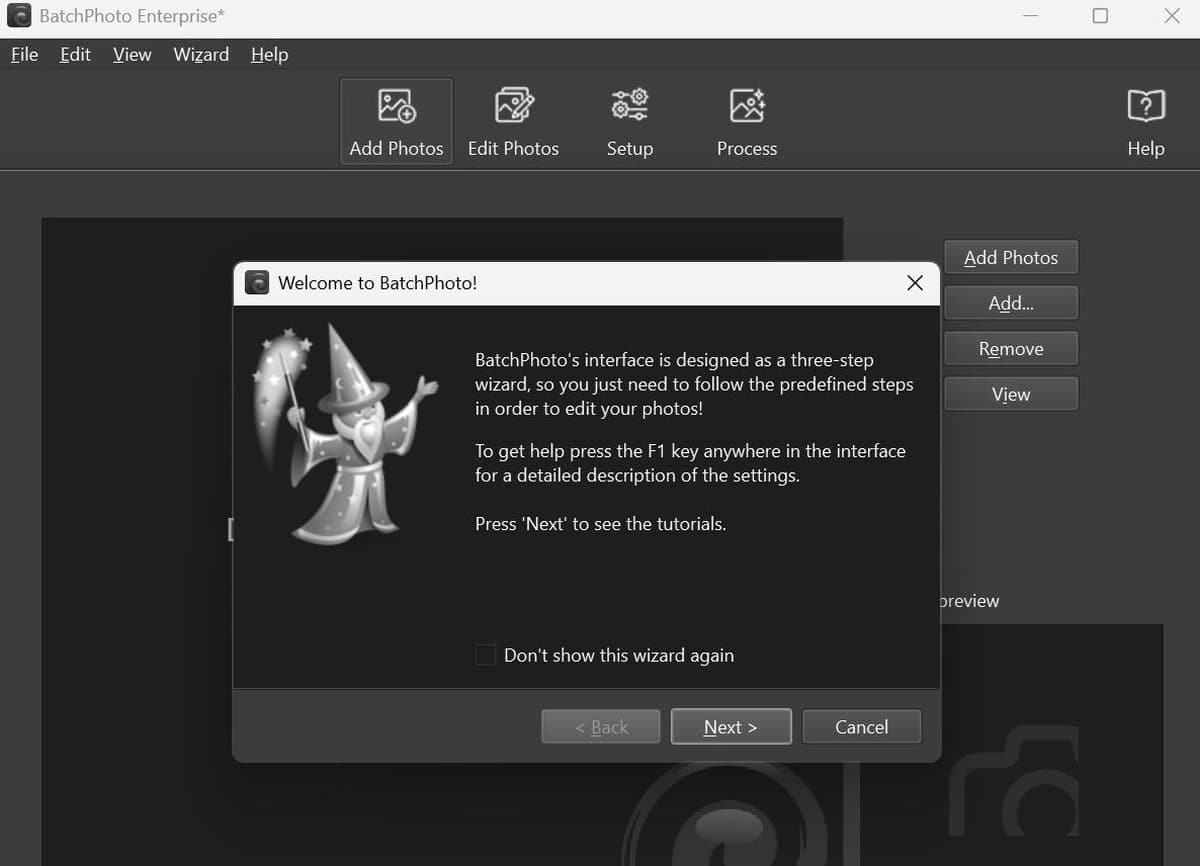The height and width of the screenshot is (866, 1200).
Task: Click the Add Photos toolbar icon
Action: point(396,105)
